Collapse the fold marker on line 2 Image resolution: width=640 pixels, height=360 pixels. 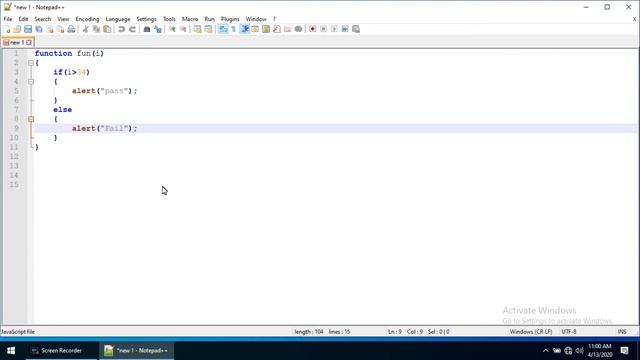pyautogui.click(x=31, y=63)
